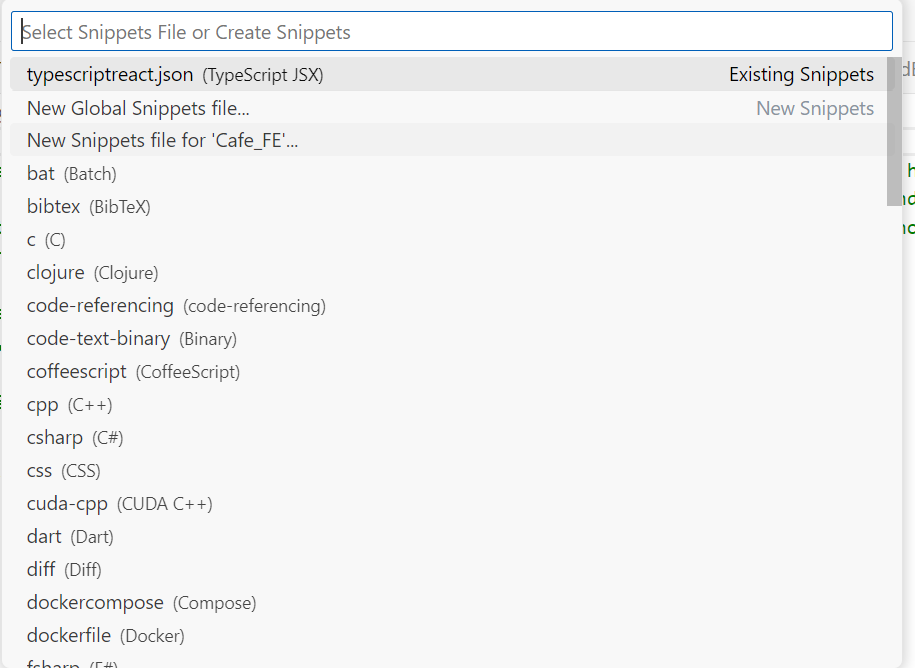Viewport: 915px width, 668px height.
Task: Click the quick pick list scrollbar thumb
Action: click(894, 131)
